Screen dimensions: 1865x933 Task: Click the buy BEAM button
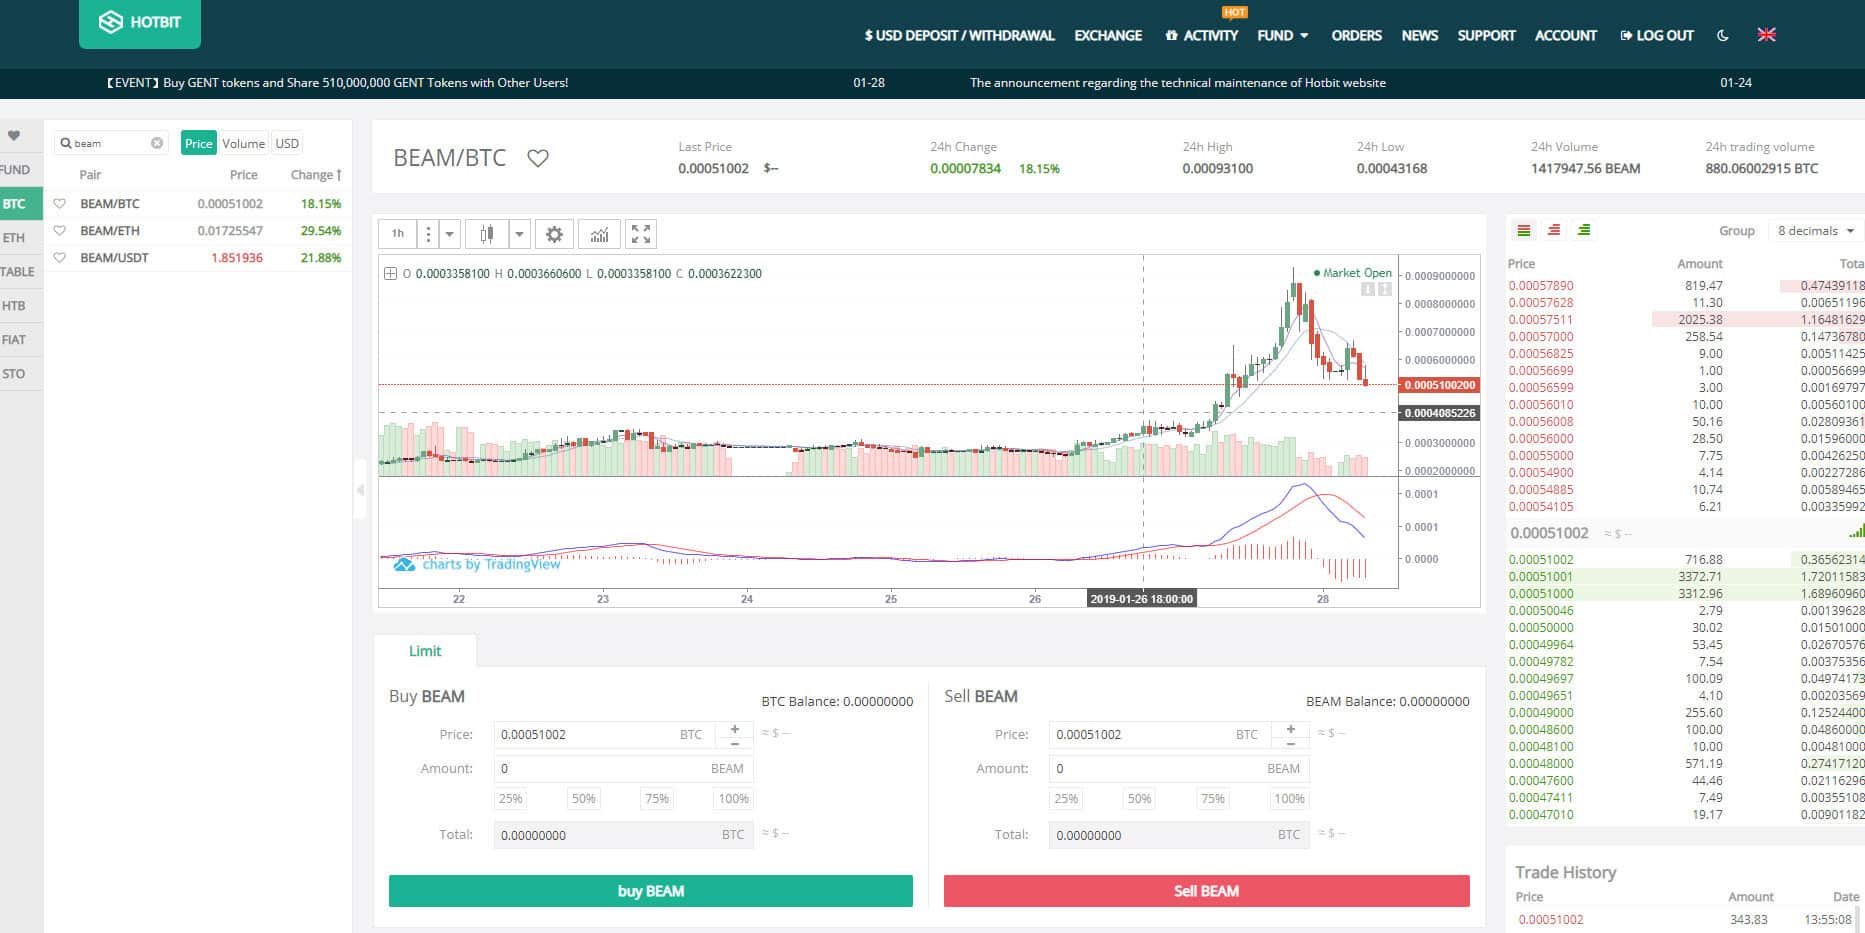[x=651, y=891]
